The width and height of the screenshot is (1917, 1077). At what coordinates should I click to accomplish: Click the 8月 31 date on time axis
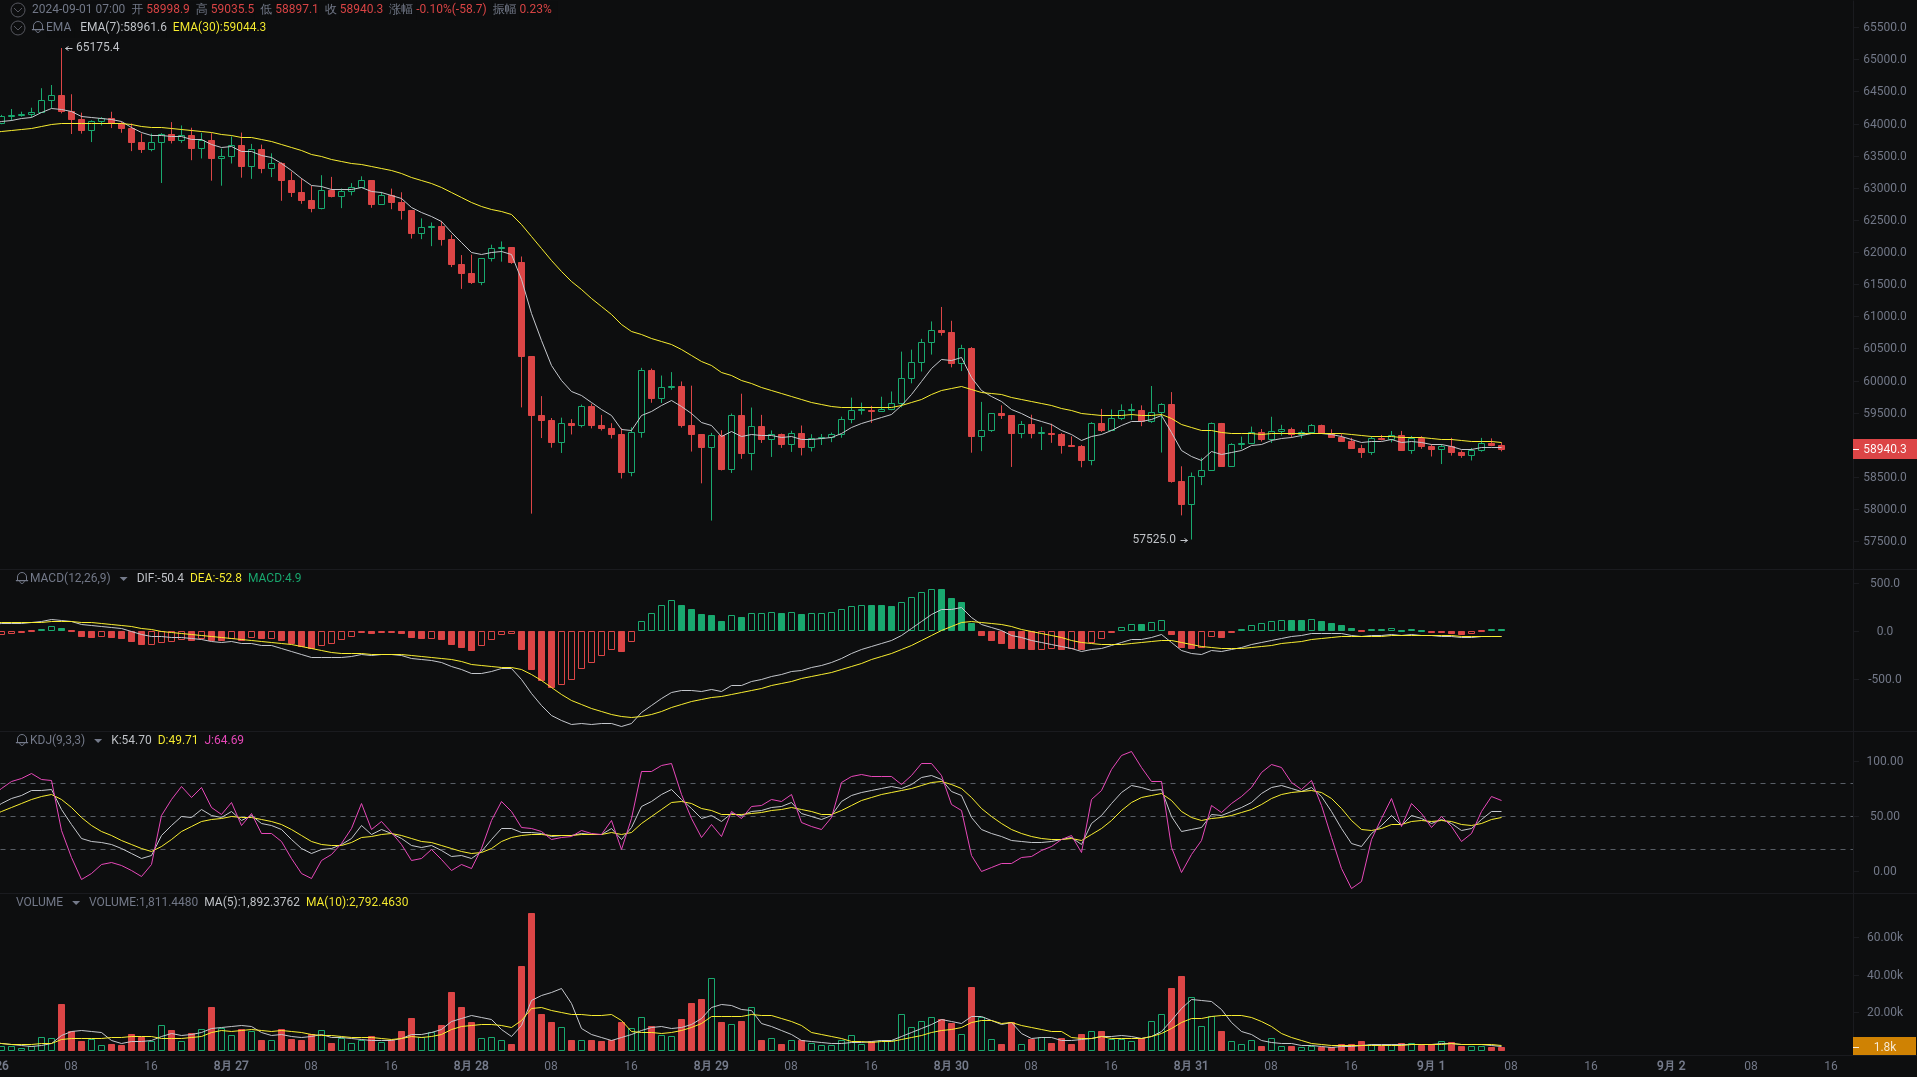click(1191, 1066)
